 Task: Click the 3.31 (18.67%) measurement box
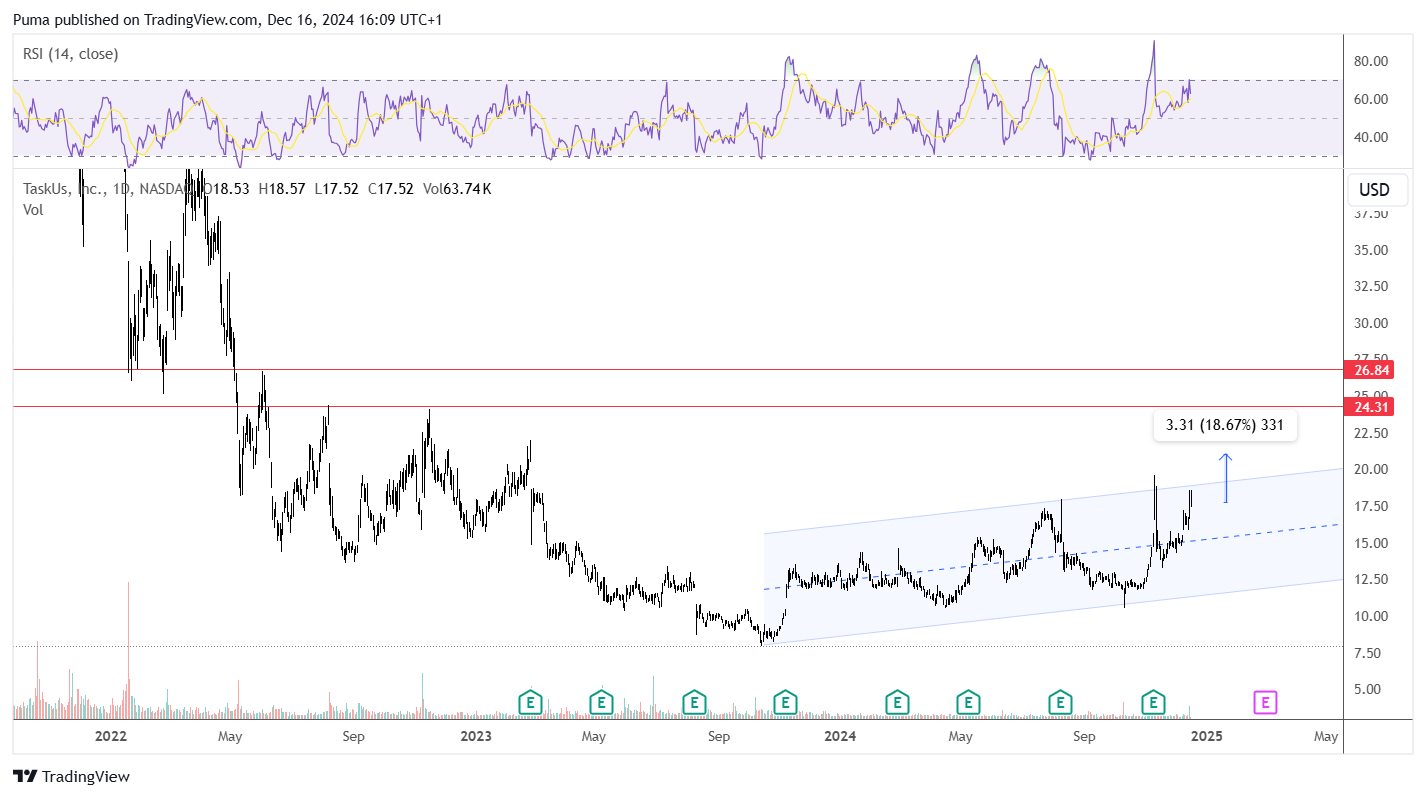coord(1225,426)
